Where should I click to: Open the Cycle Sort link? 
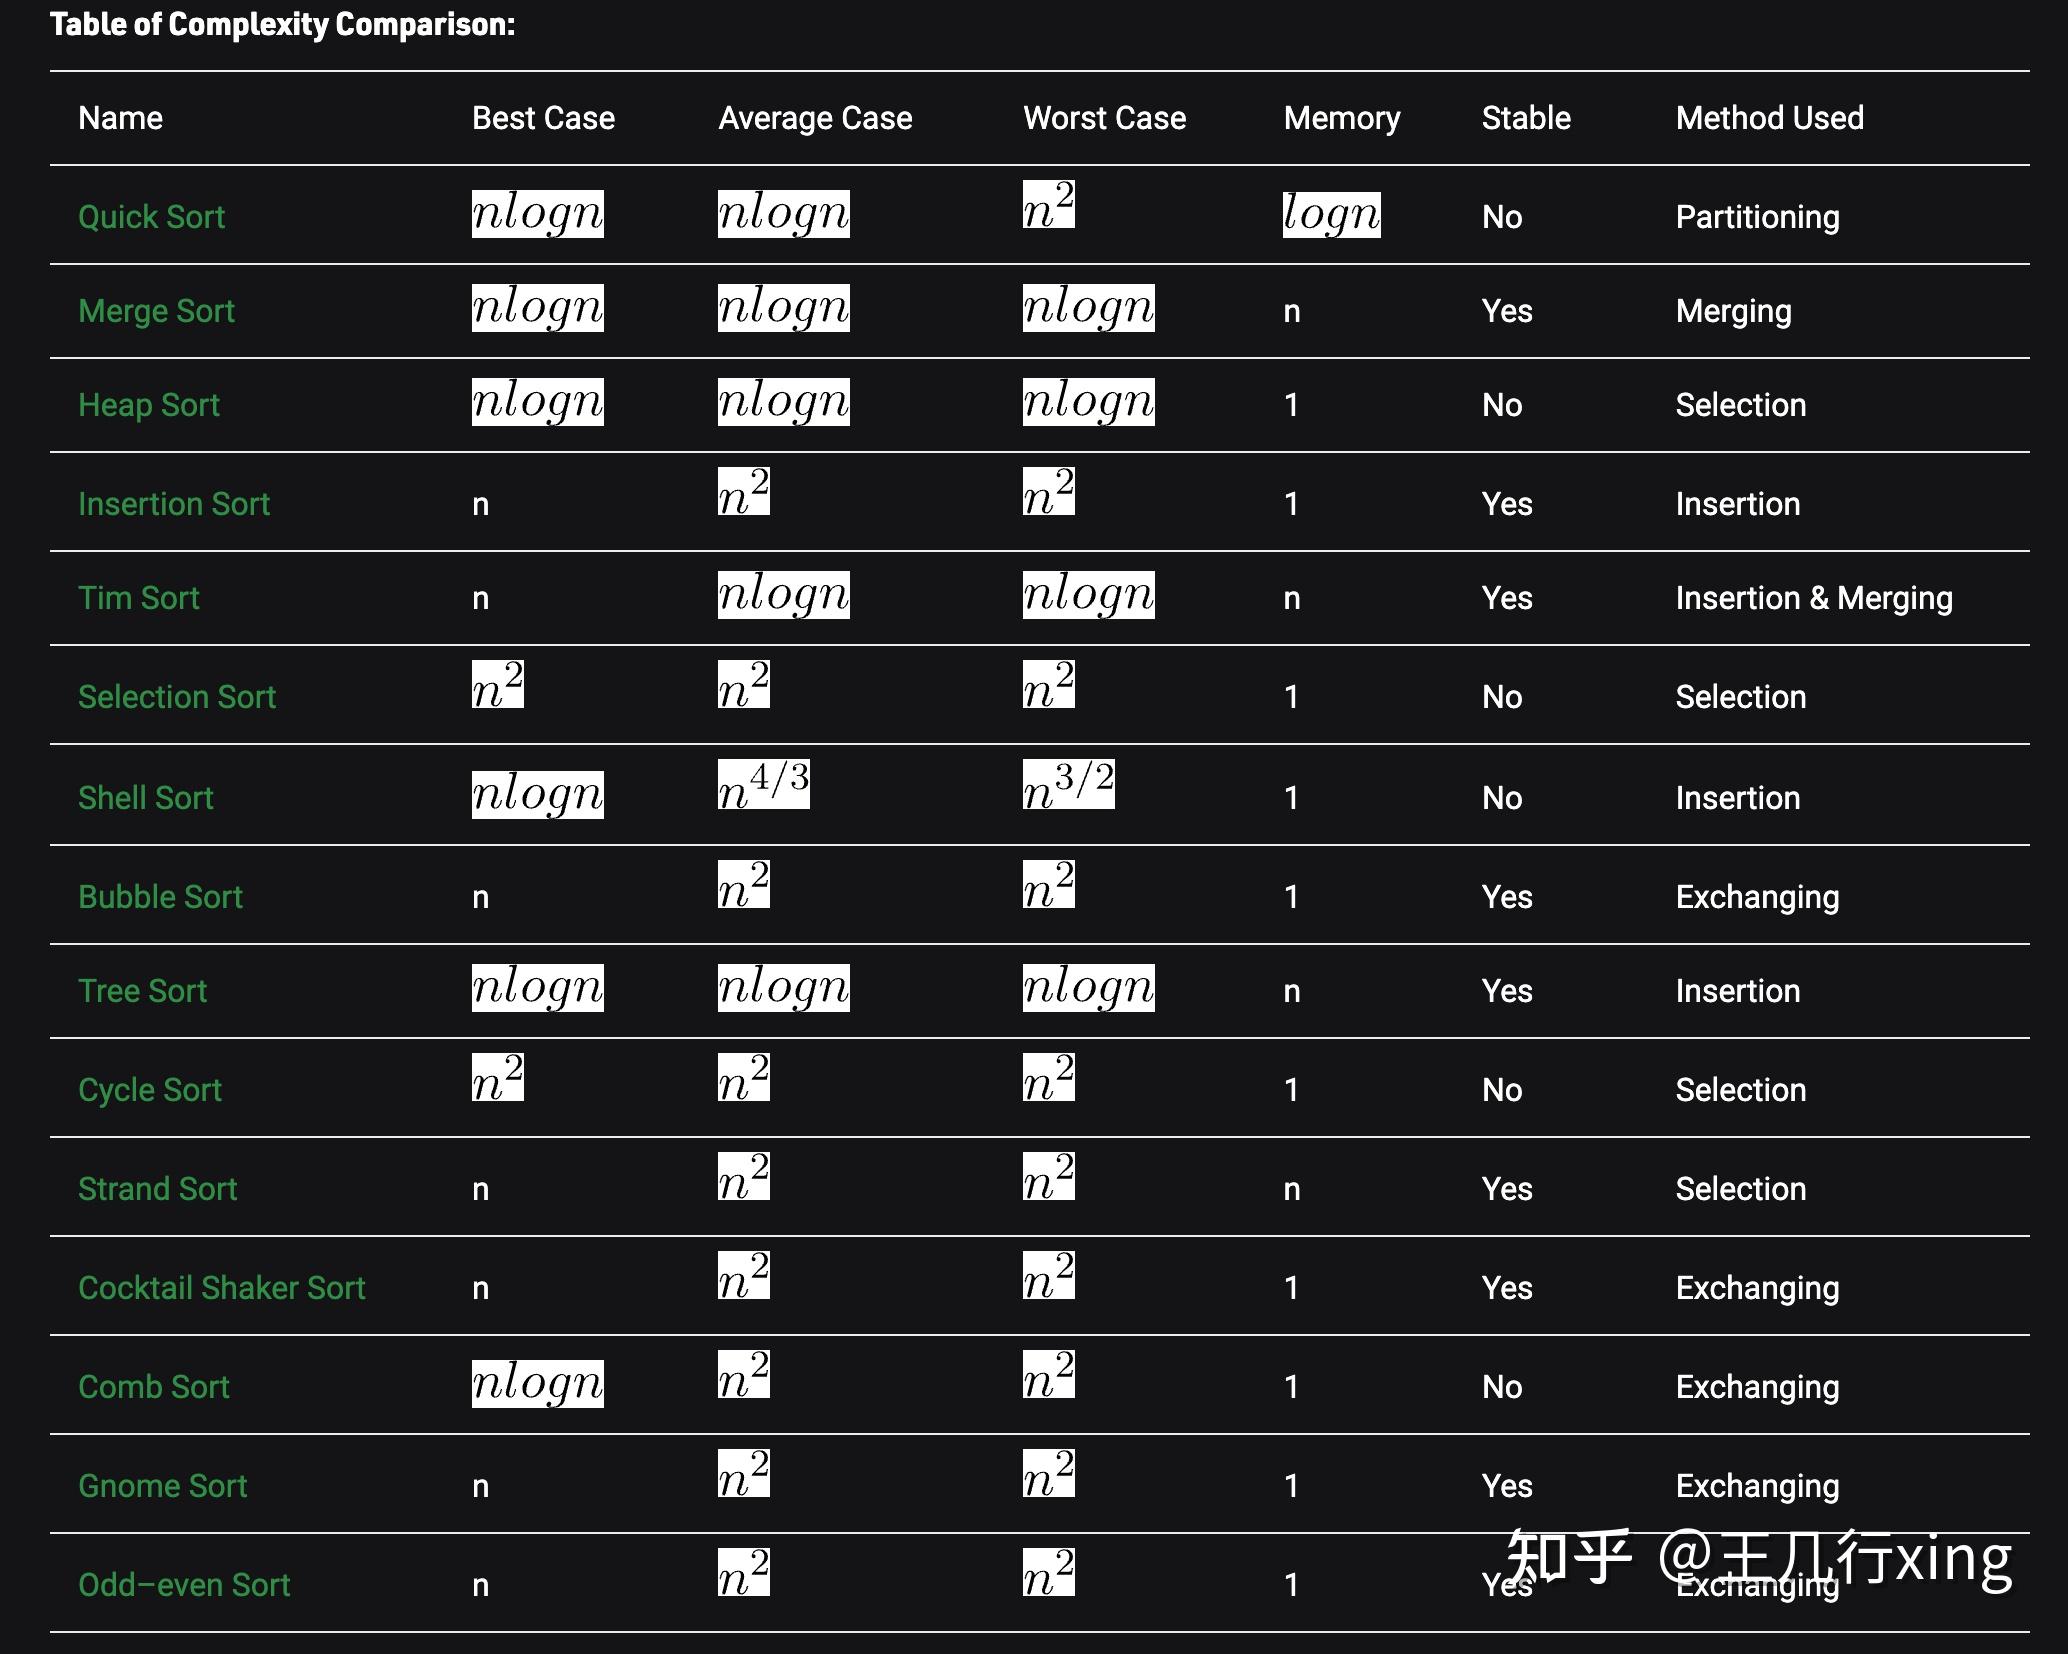click(149, 1090)
